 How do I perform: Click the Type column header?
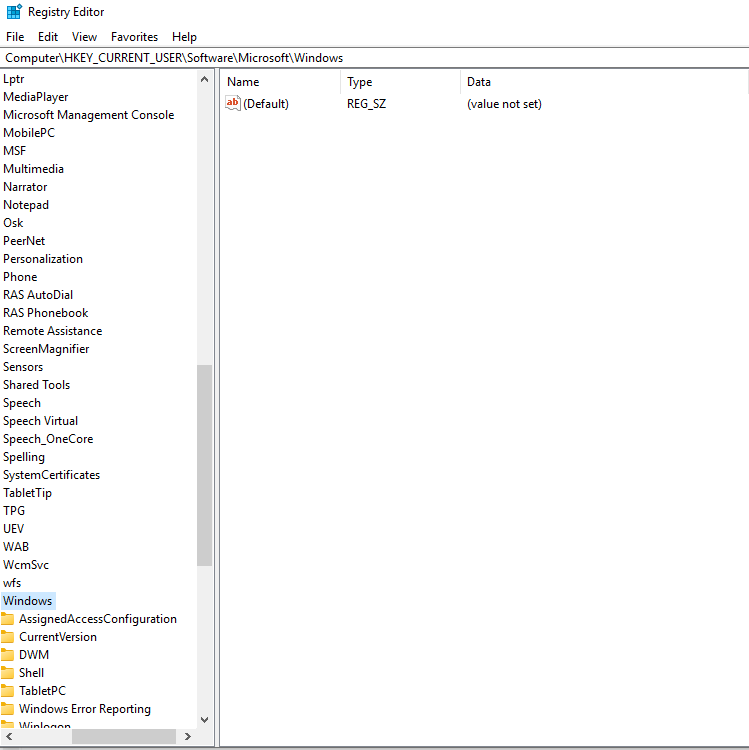tap(401, 82)
